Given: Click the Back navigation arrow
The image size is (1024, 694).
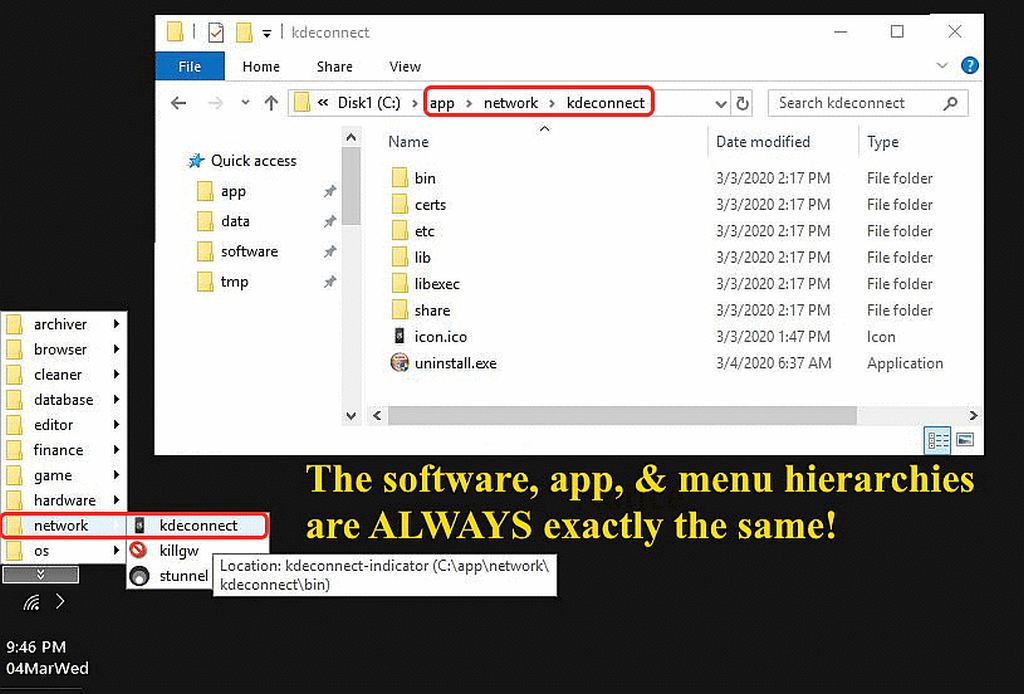Looking at the screenshot, I should click(x=178, y=103).
